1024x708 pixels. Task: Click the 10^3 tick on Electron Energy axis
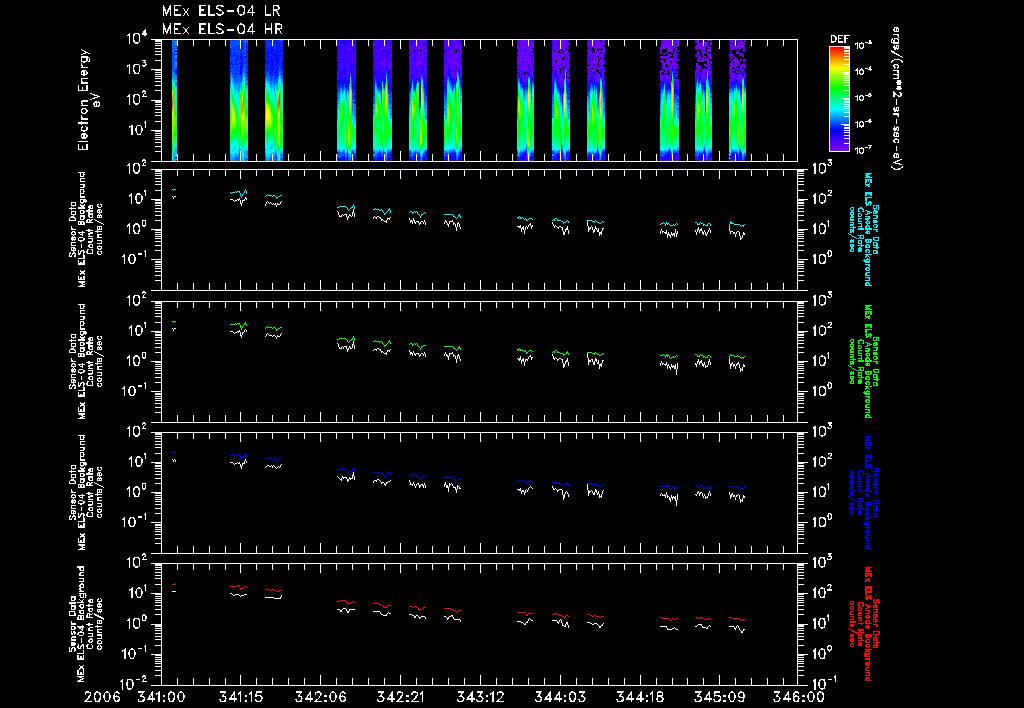pyautogui.click(x=137, y=70)
